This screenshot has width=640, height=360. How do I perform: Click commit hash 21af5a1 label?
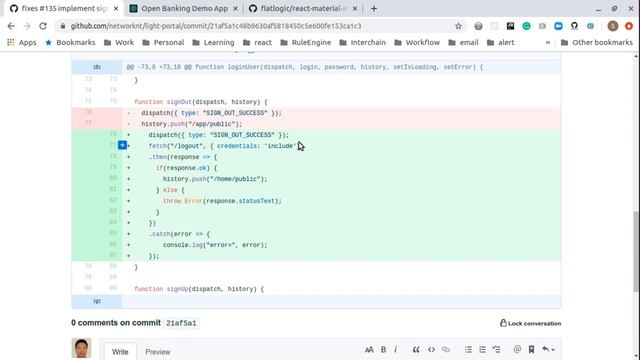181,323
